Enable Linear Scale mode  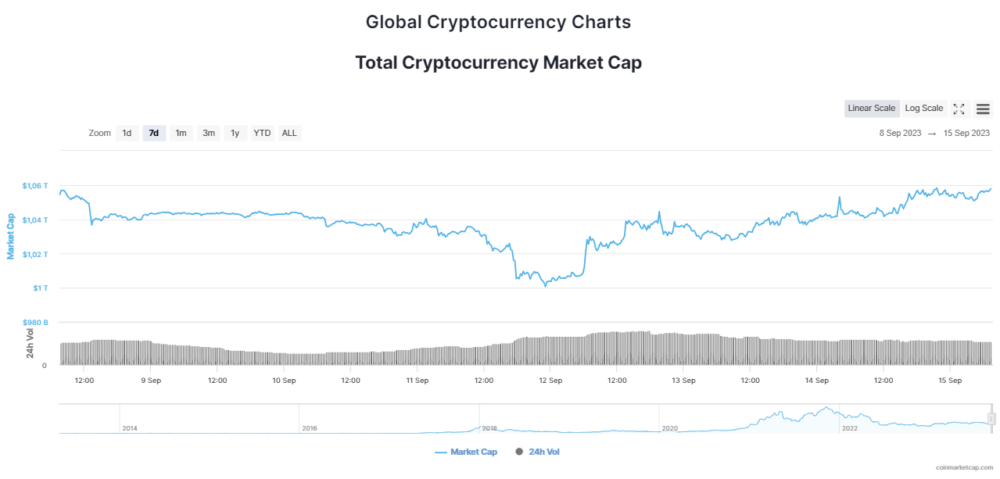(872, 109)
